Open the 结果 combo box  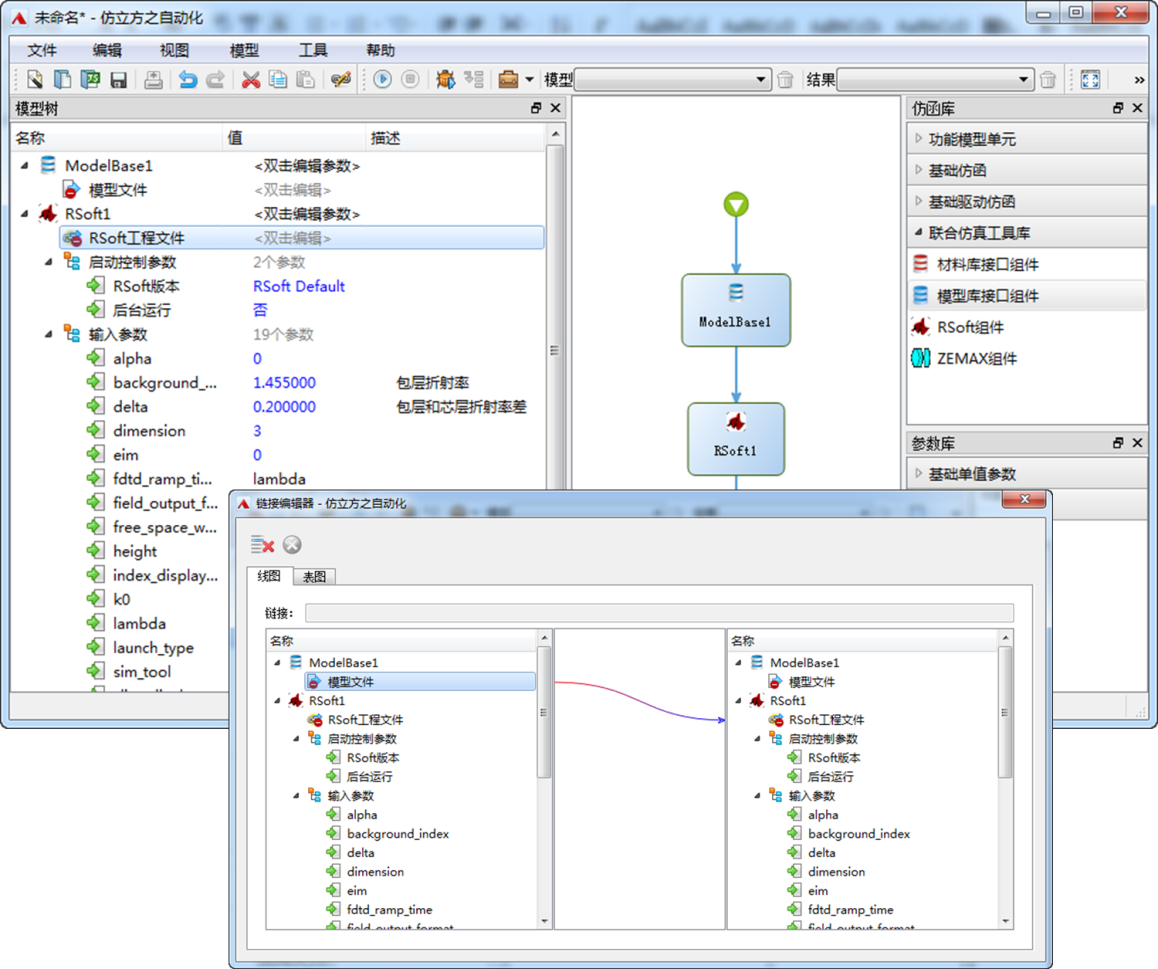coord(935,80)
